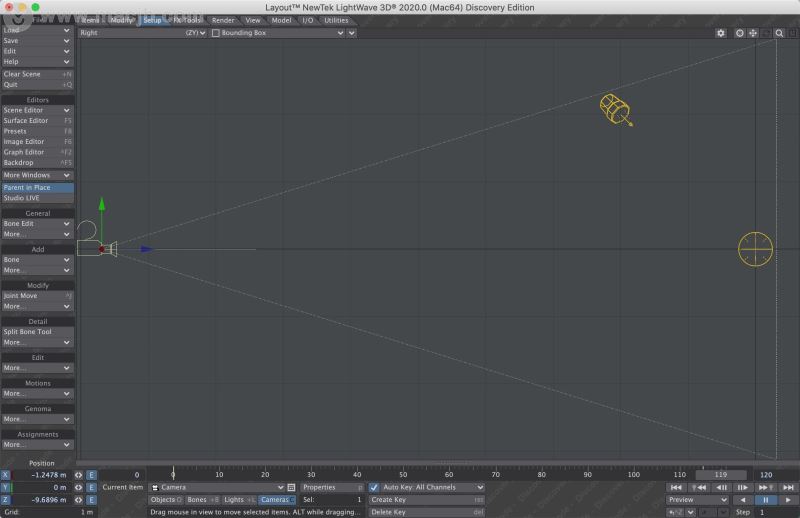Switch selection mode to Objects

point(166,500)
